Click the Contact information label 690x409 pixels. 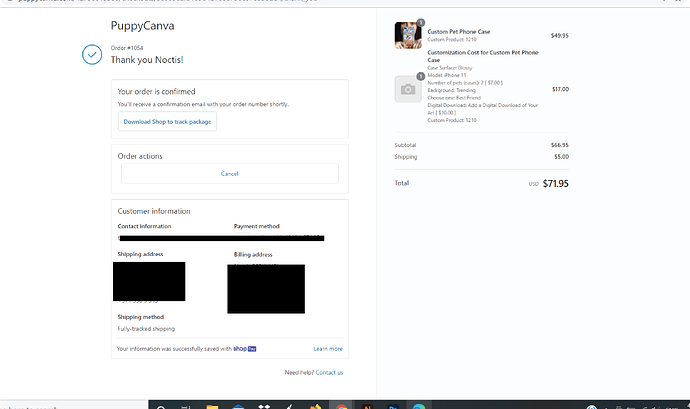point(144,226)
